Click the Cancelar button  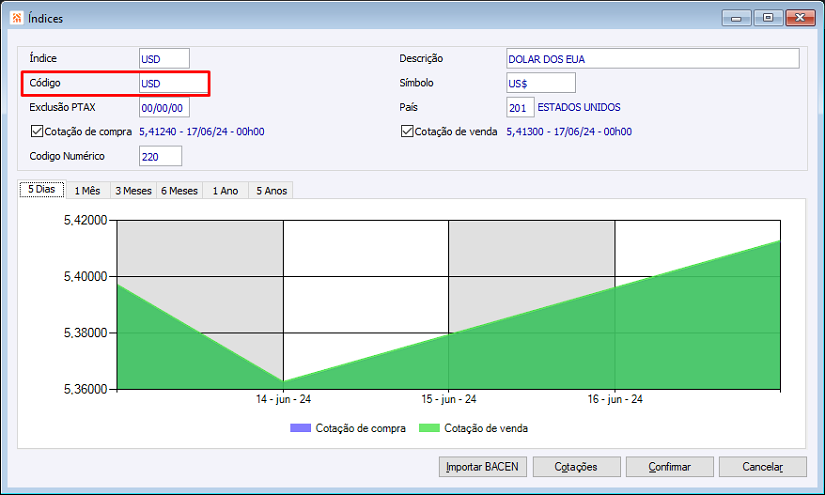click(762, 467)
